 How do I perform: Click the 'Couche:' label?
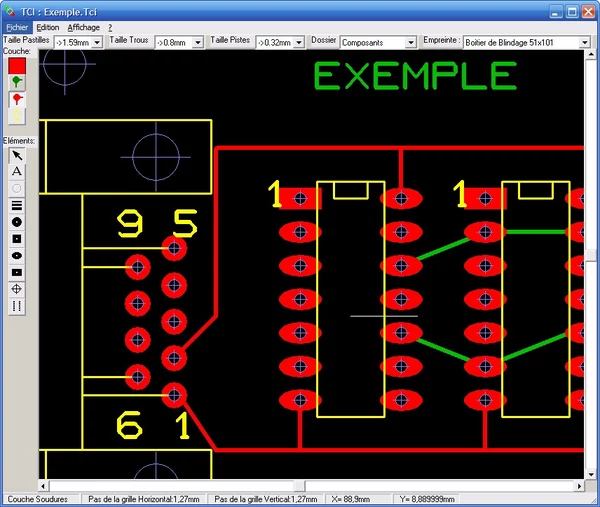point(17,51)
